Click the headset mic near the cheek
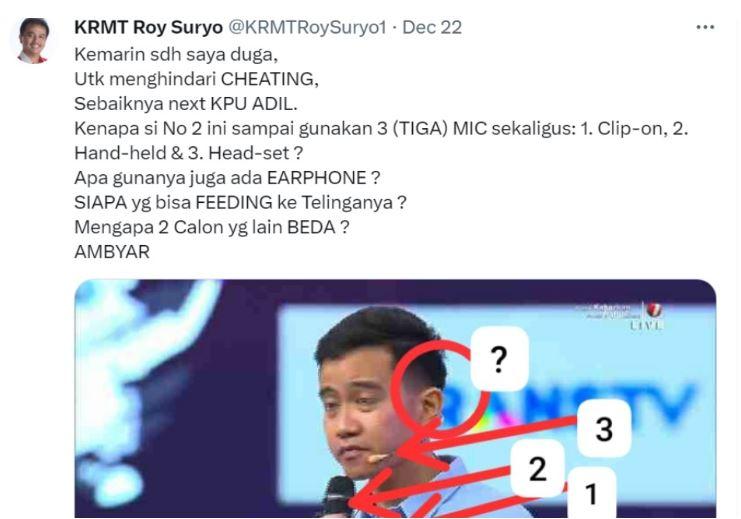741x519 pixels. point(377,458)
